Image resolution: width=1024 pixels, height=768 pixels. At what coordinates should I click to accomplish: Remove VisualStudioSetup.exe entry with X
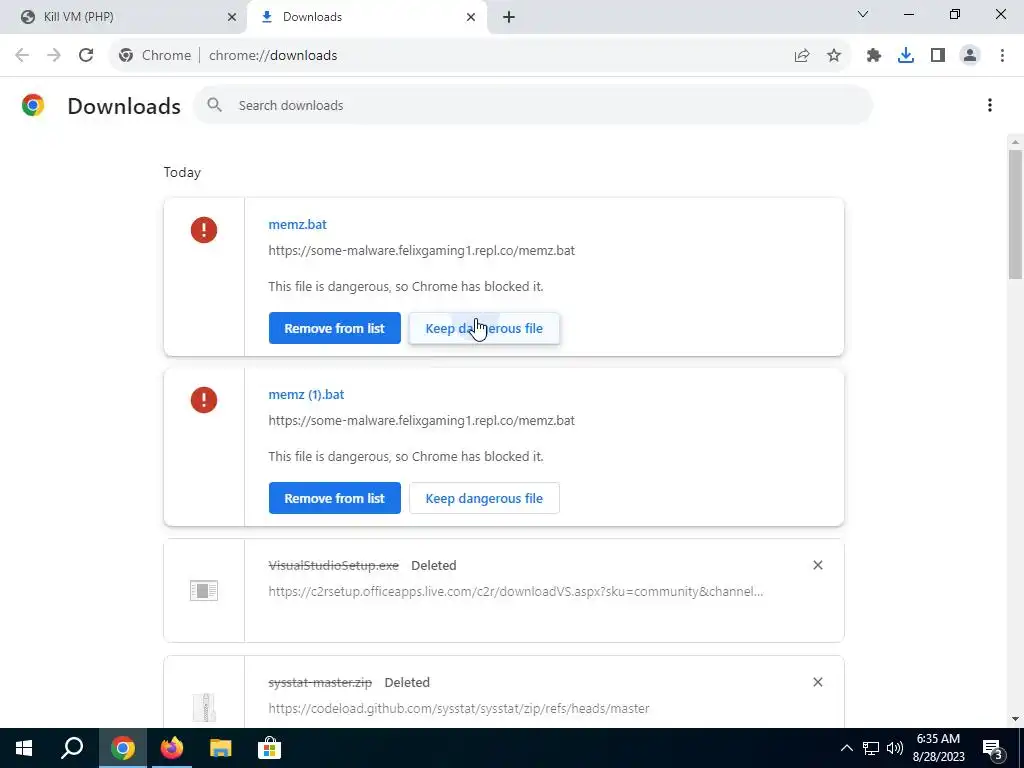pyautogui.click(x=818, y=565)
